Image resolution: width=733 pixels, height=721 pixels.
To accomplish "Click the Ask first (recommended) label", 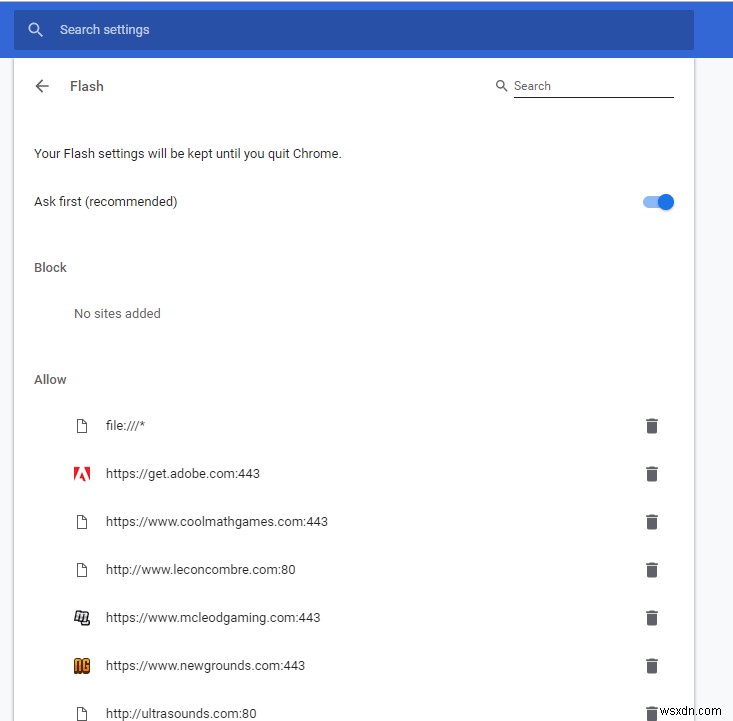I will [106, 202].
